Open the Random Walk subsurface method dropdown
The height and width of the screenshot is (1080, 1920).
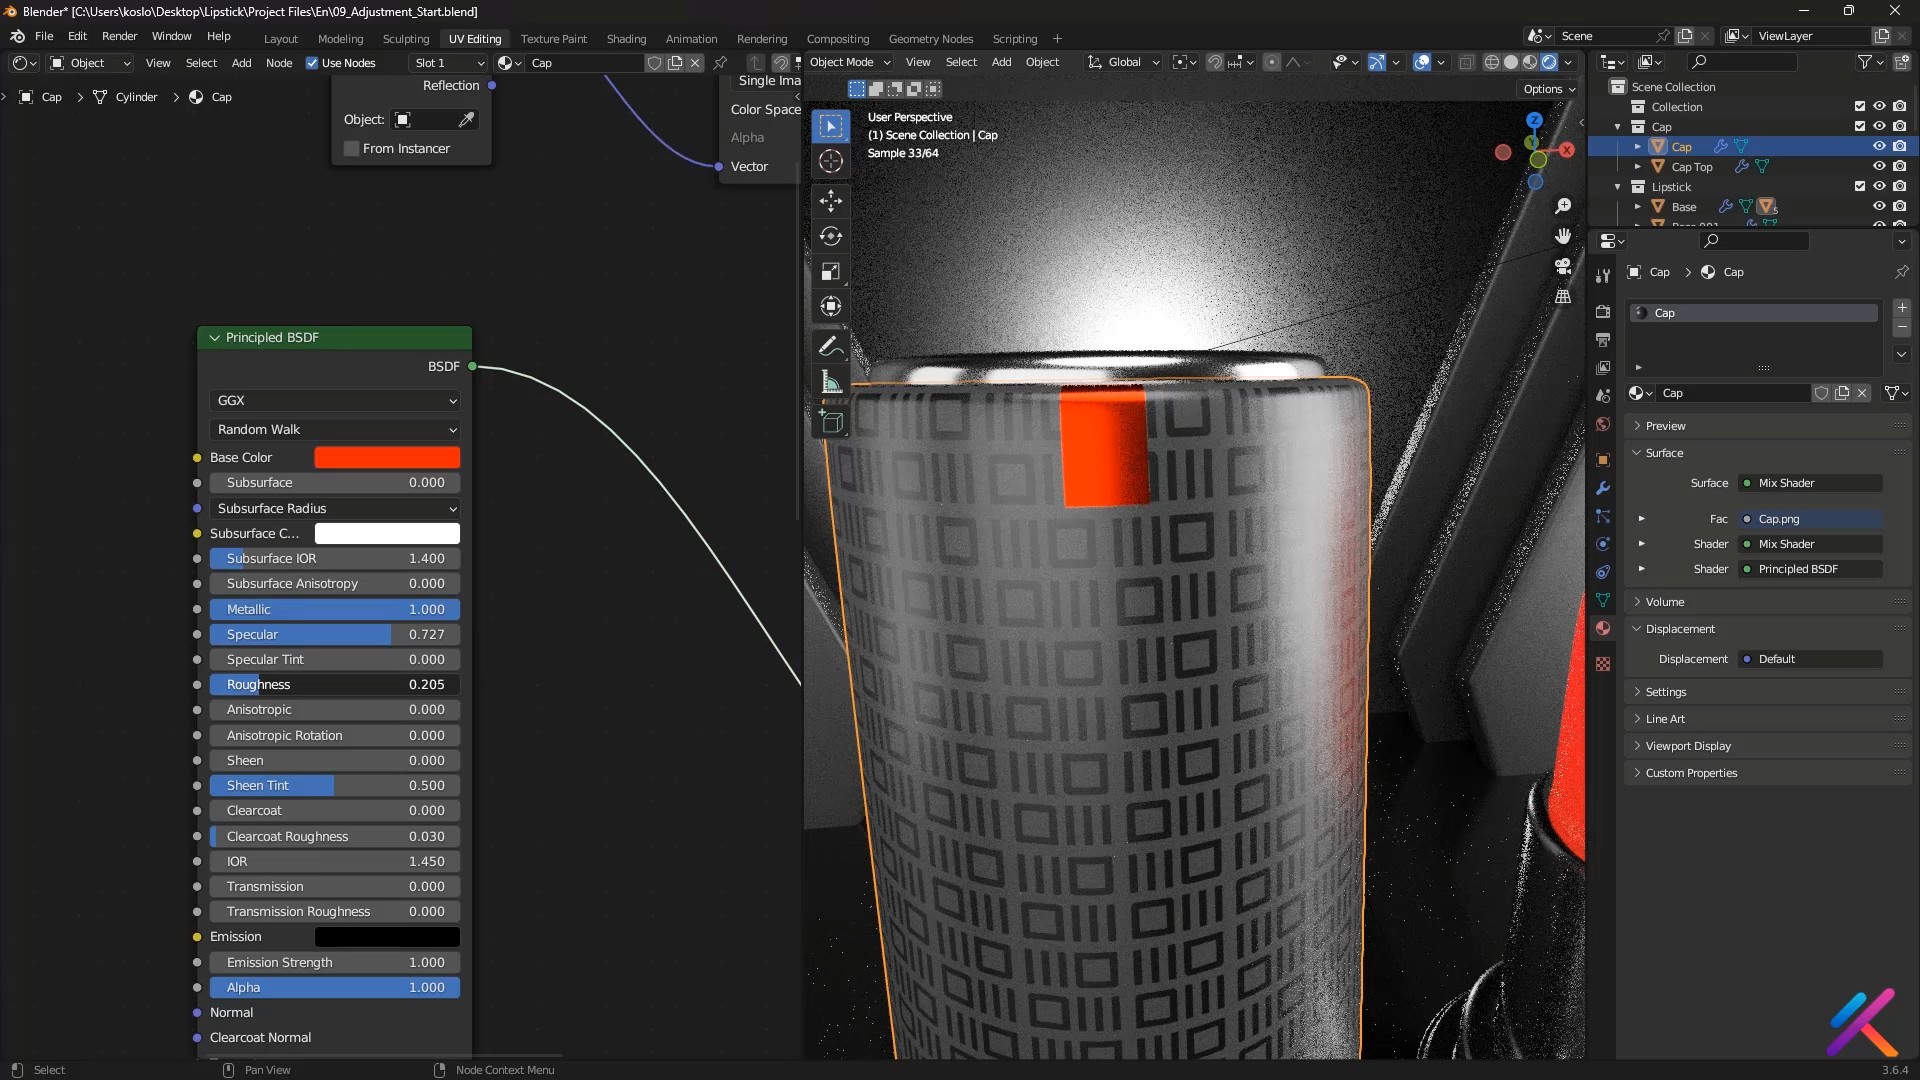335,429
